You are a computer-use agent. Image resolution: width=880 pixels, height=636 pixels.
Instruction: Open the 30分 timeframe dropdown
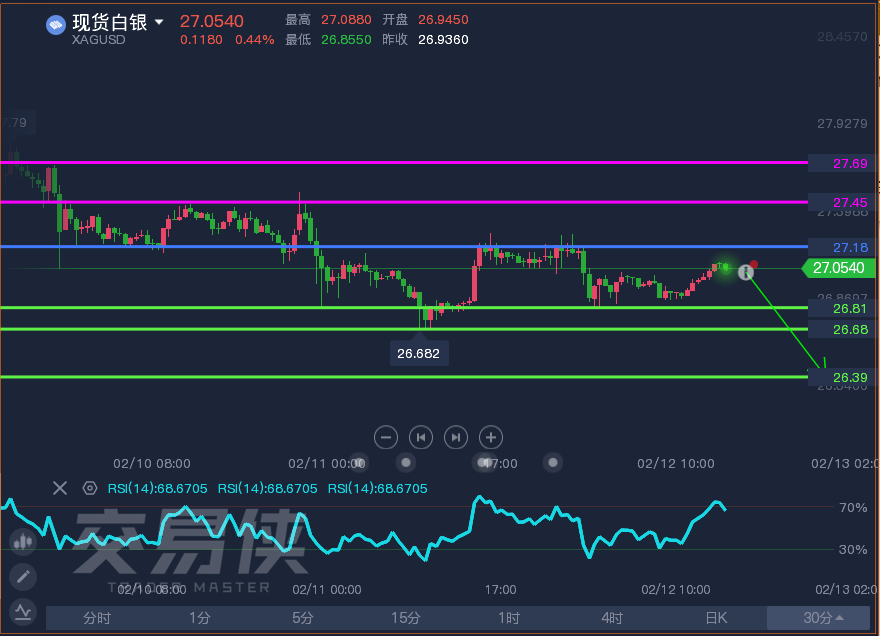point(822,618)
